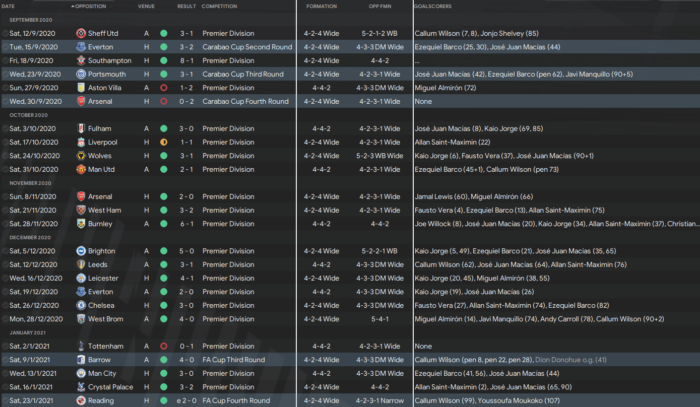Viewport: 700px width, 407px height.
Task: Click the Chelsea opposition name
Action: click(101, 306)
